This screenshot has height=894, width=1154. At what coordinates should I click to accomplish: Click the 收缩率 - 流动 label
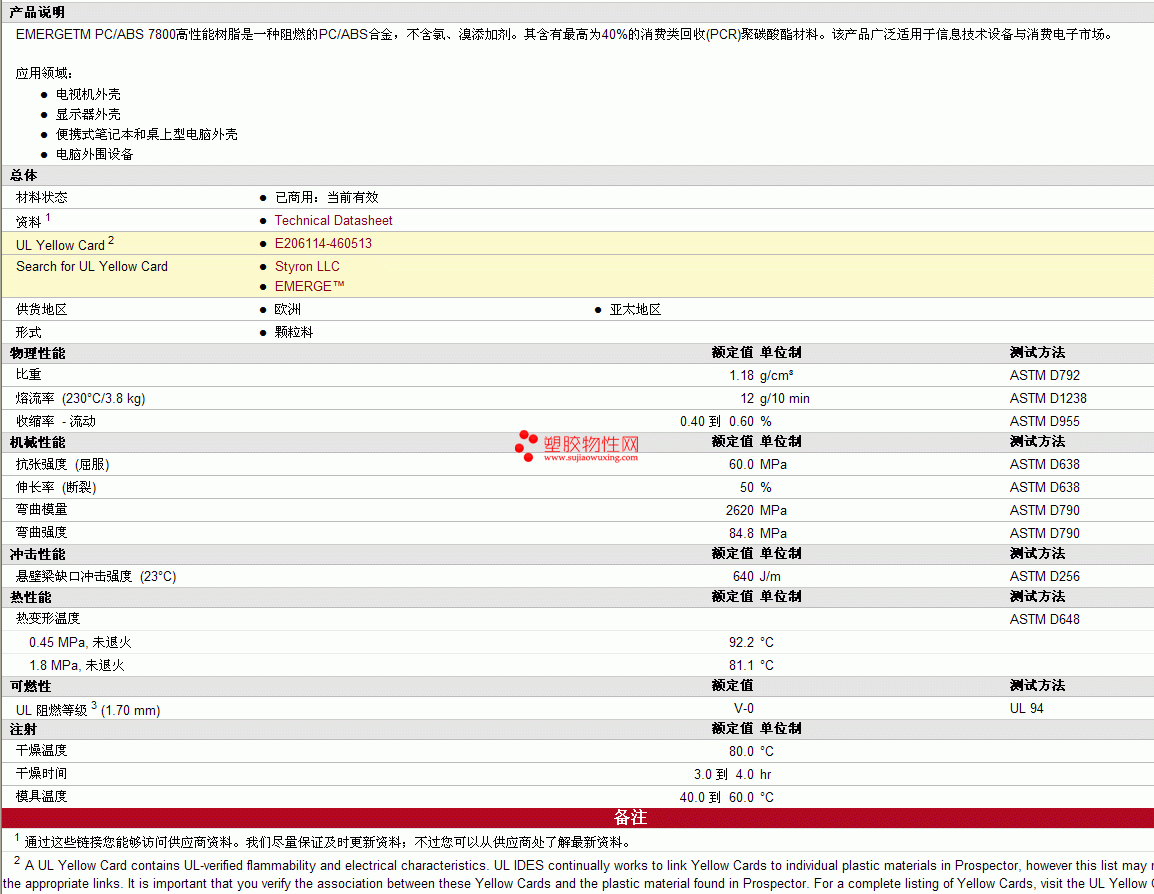(56, 421)
